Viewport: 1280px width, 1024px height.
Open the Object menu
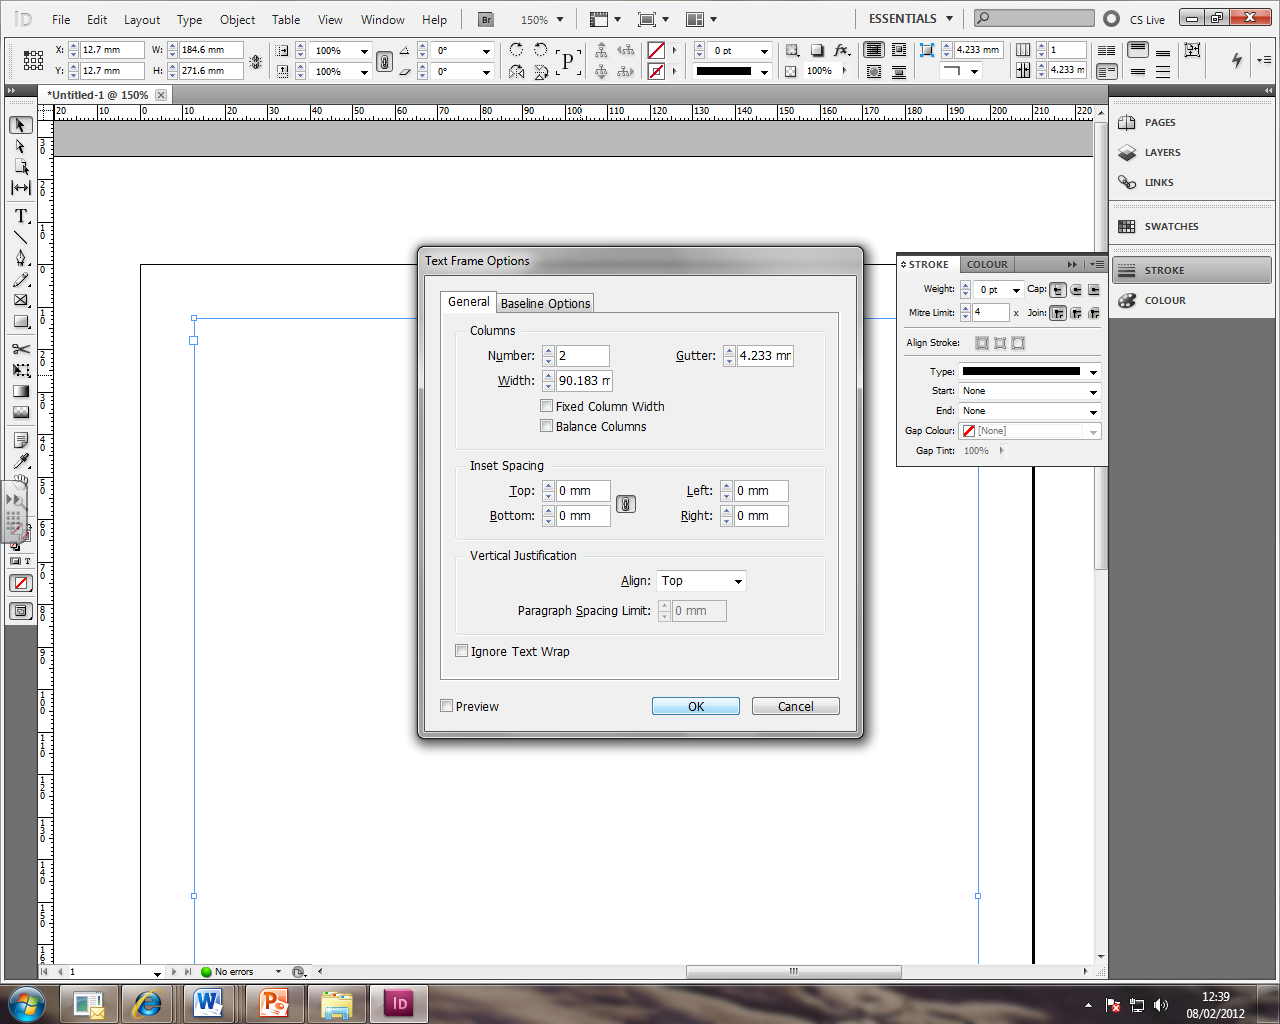pos(237,19)
